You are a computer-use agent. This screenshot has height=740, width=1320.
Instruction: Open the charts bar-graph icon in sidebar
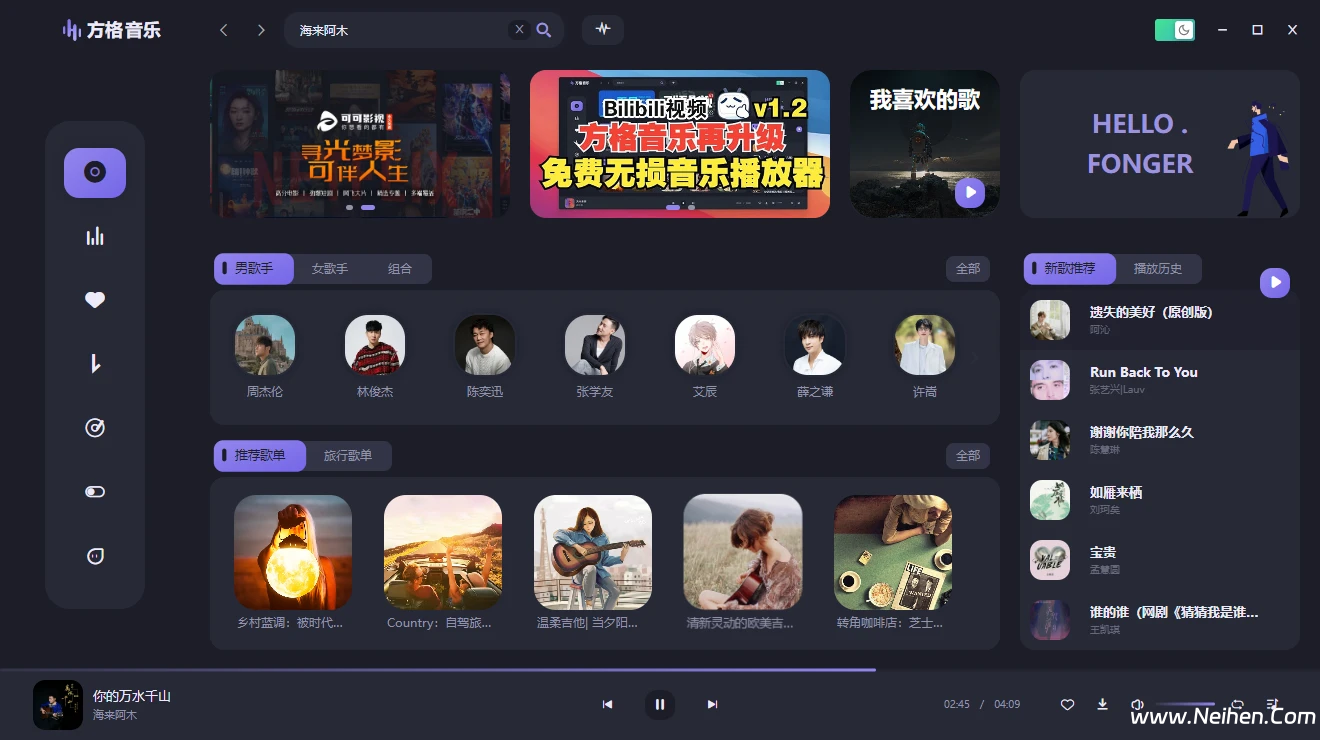[x=95, y=236]
